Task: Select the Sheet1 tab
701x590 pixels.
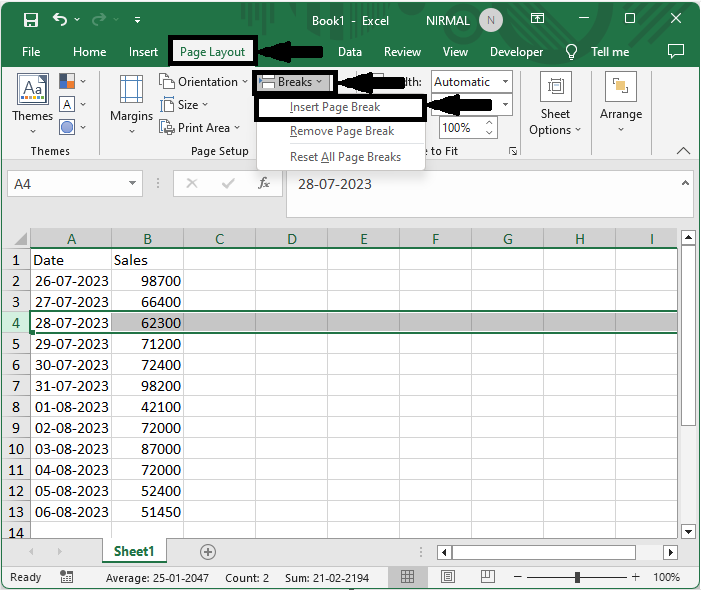Action: [x=134, y=552]
